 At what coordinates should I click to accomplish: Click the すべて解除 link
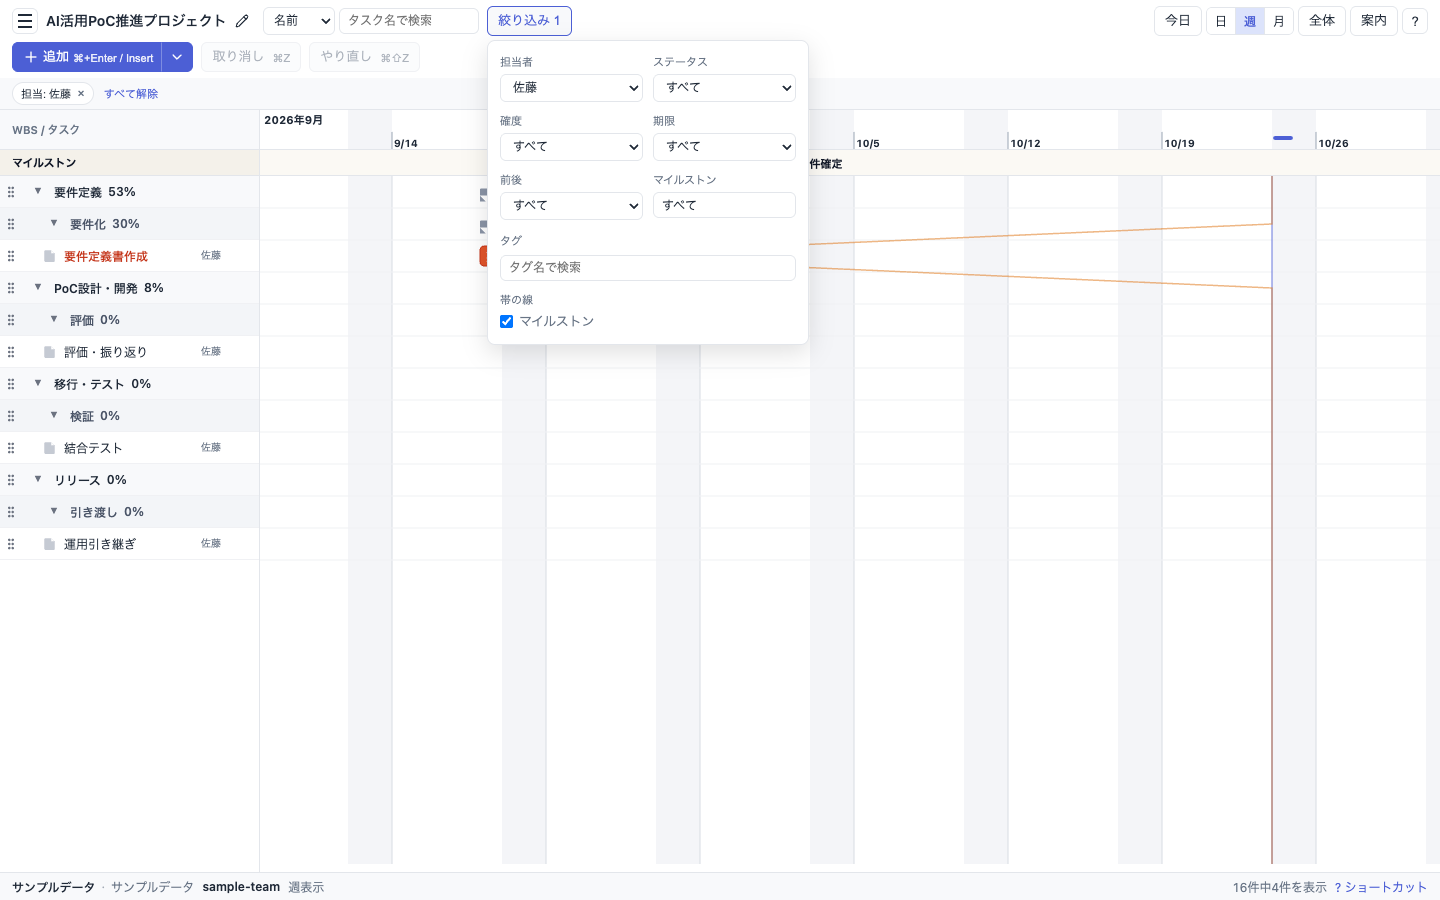coord(131,94)
